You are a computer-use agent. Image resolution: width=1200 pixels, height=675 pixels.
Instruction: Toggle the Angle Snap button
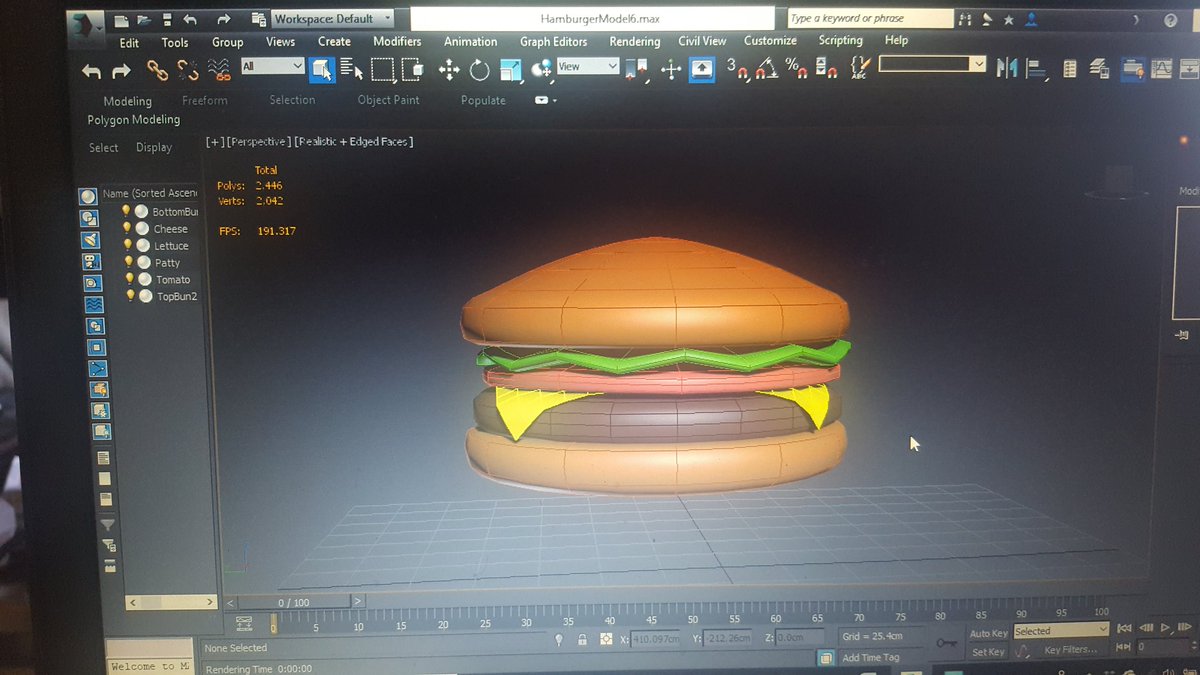tap(767, 68)
